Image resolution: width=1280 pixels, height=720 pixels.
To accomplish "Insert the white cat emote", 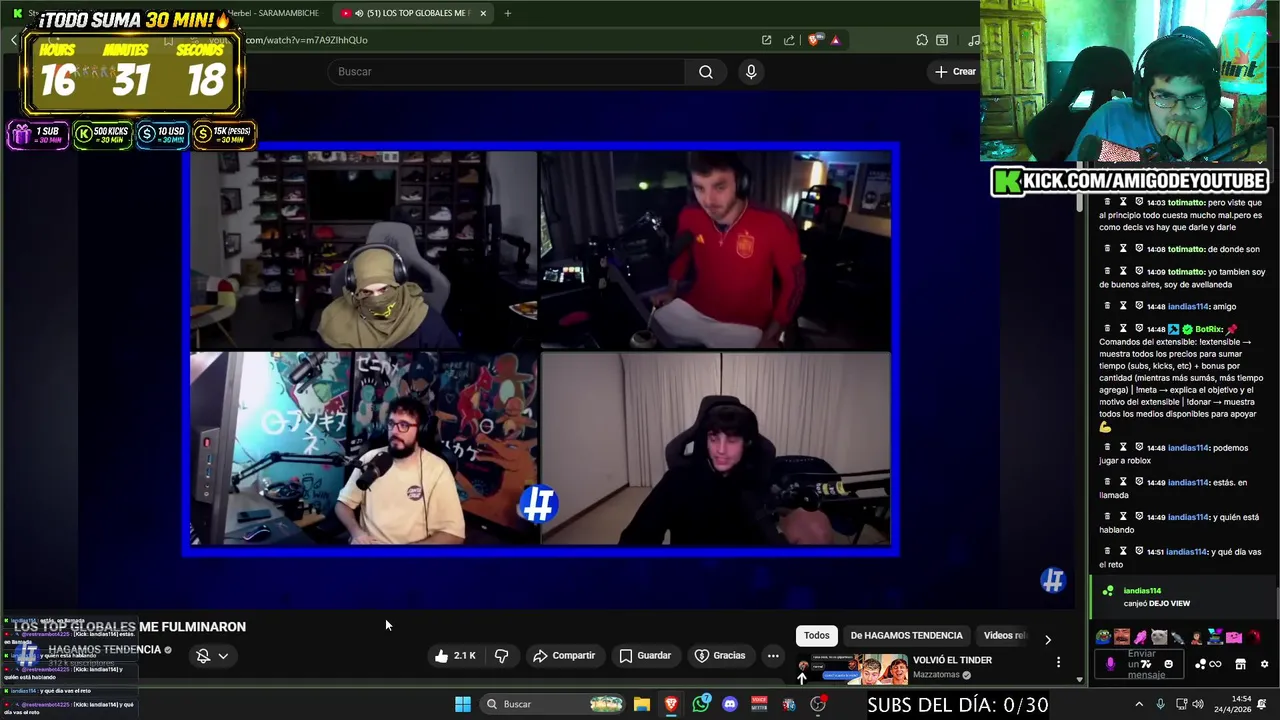I will [1159, 637].
